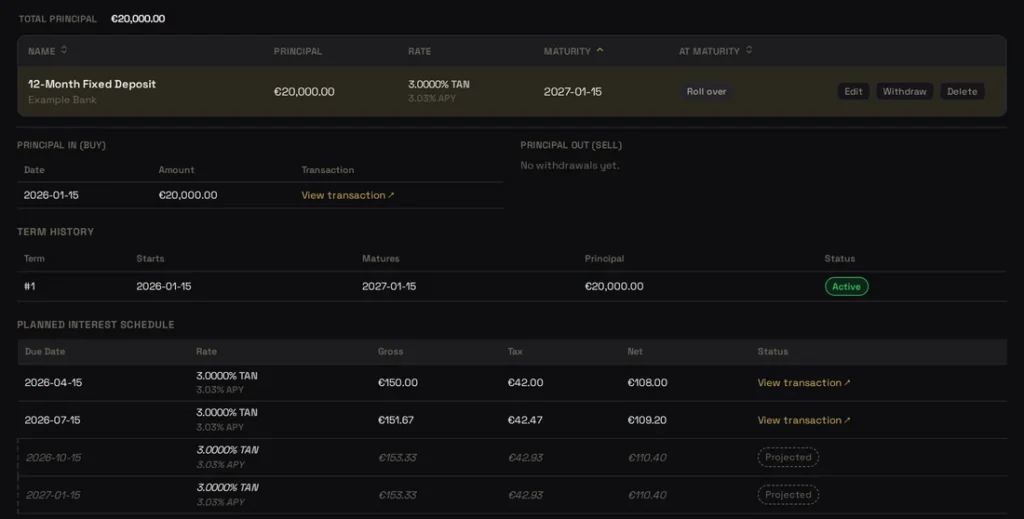Click the term Matures date 2027-01-15
This screenshot has height=519, width=1024.
click(x=389, y=287)
